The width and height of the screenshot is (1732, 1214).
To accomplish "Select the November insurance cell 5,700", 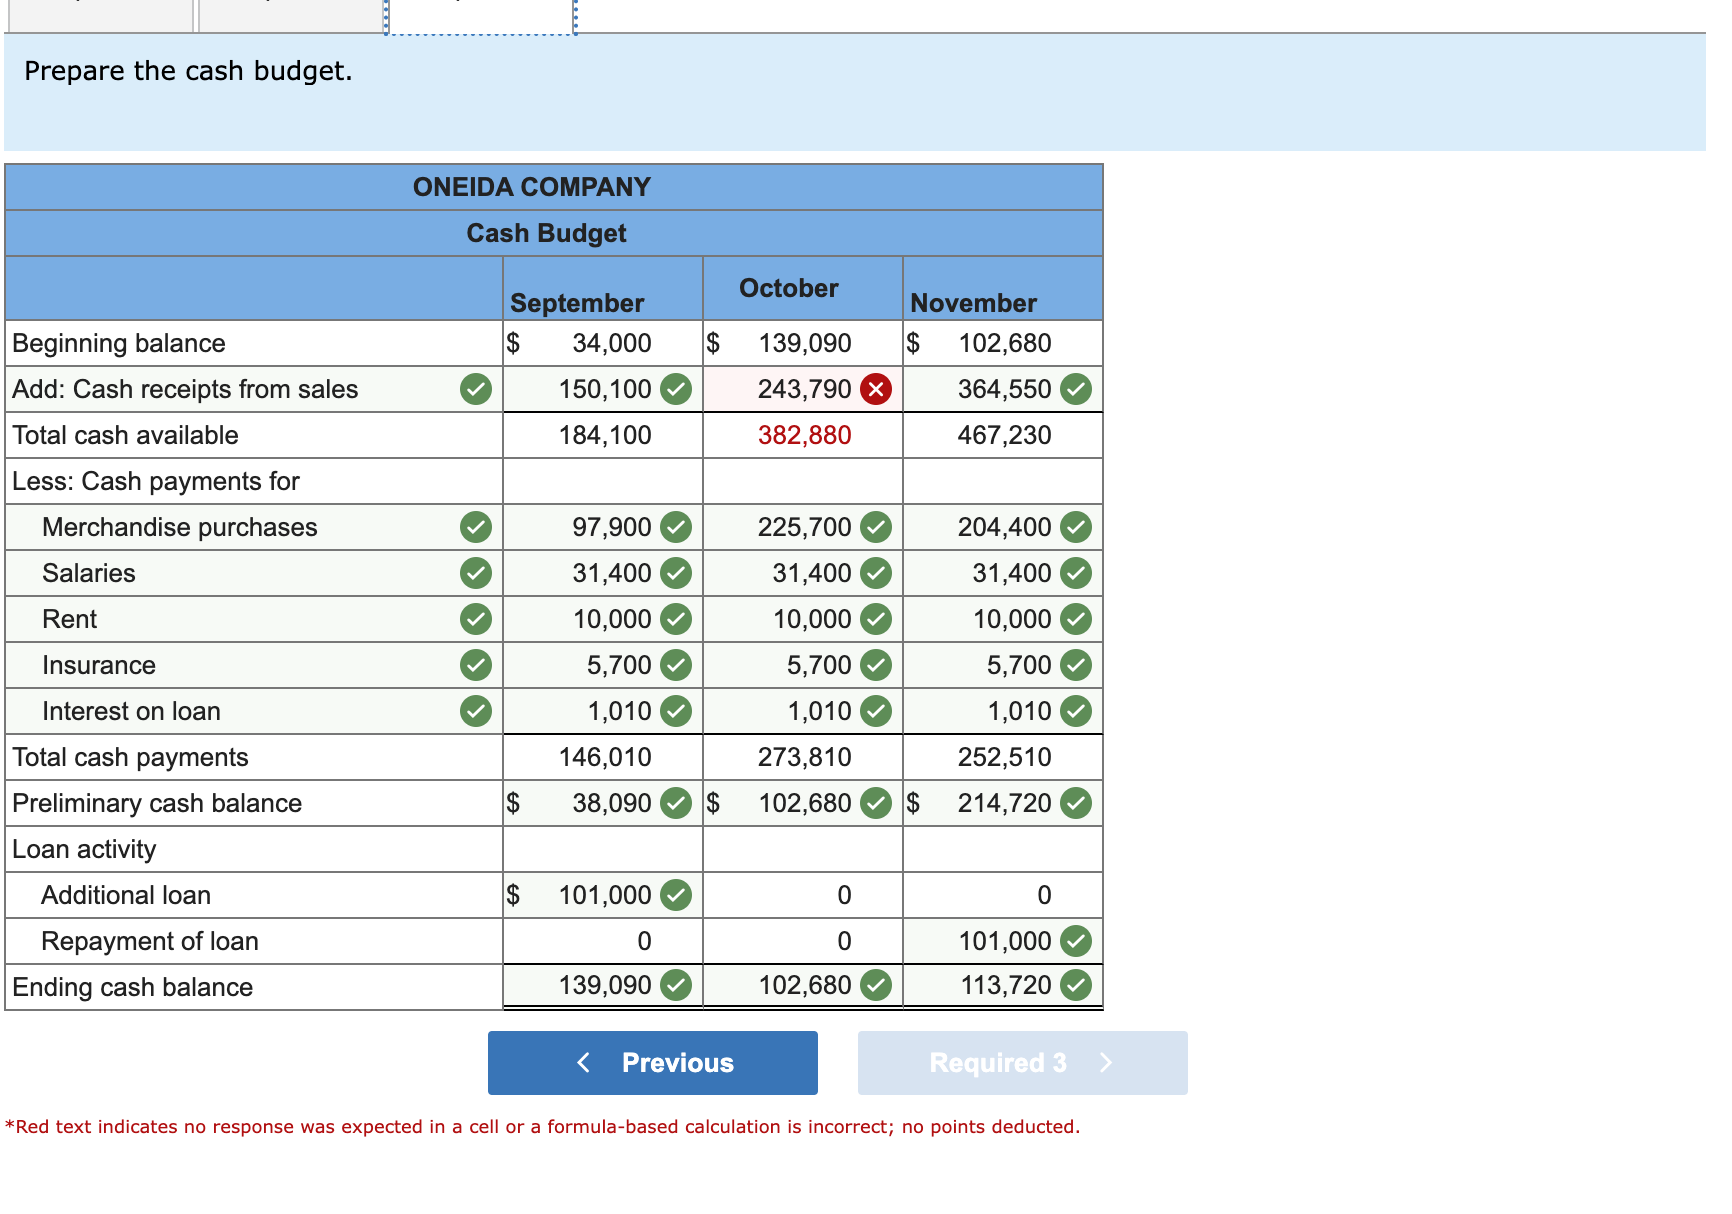I will click(1003, 665).
